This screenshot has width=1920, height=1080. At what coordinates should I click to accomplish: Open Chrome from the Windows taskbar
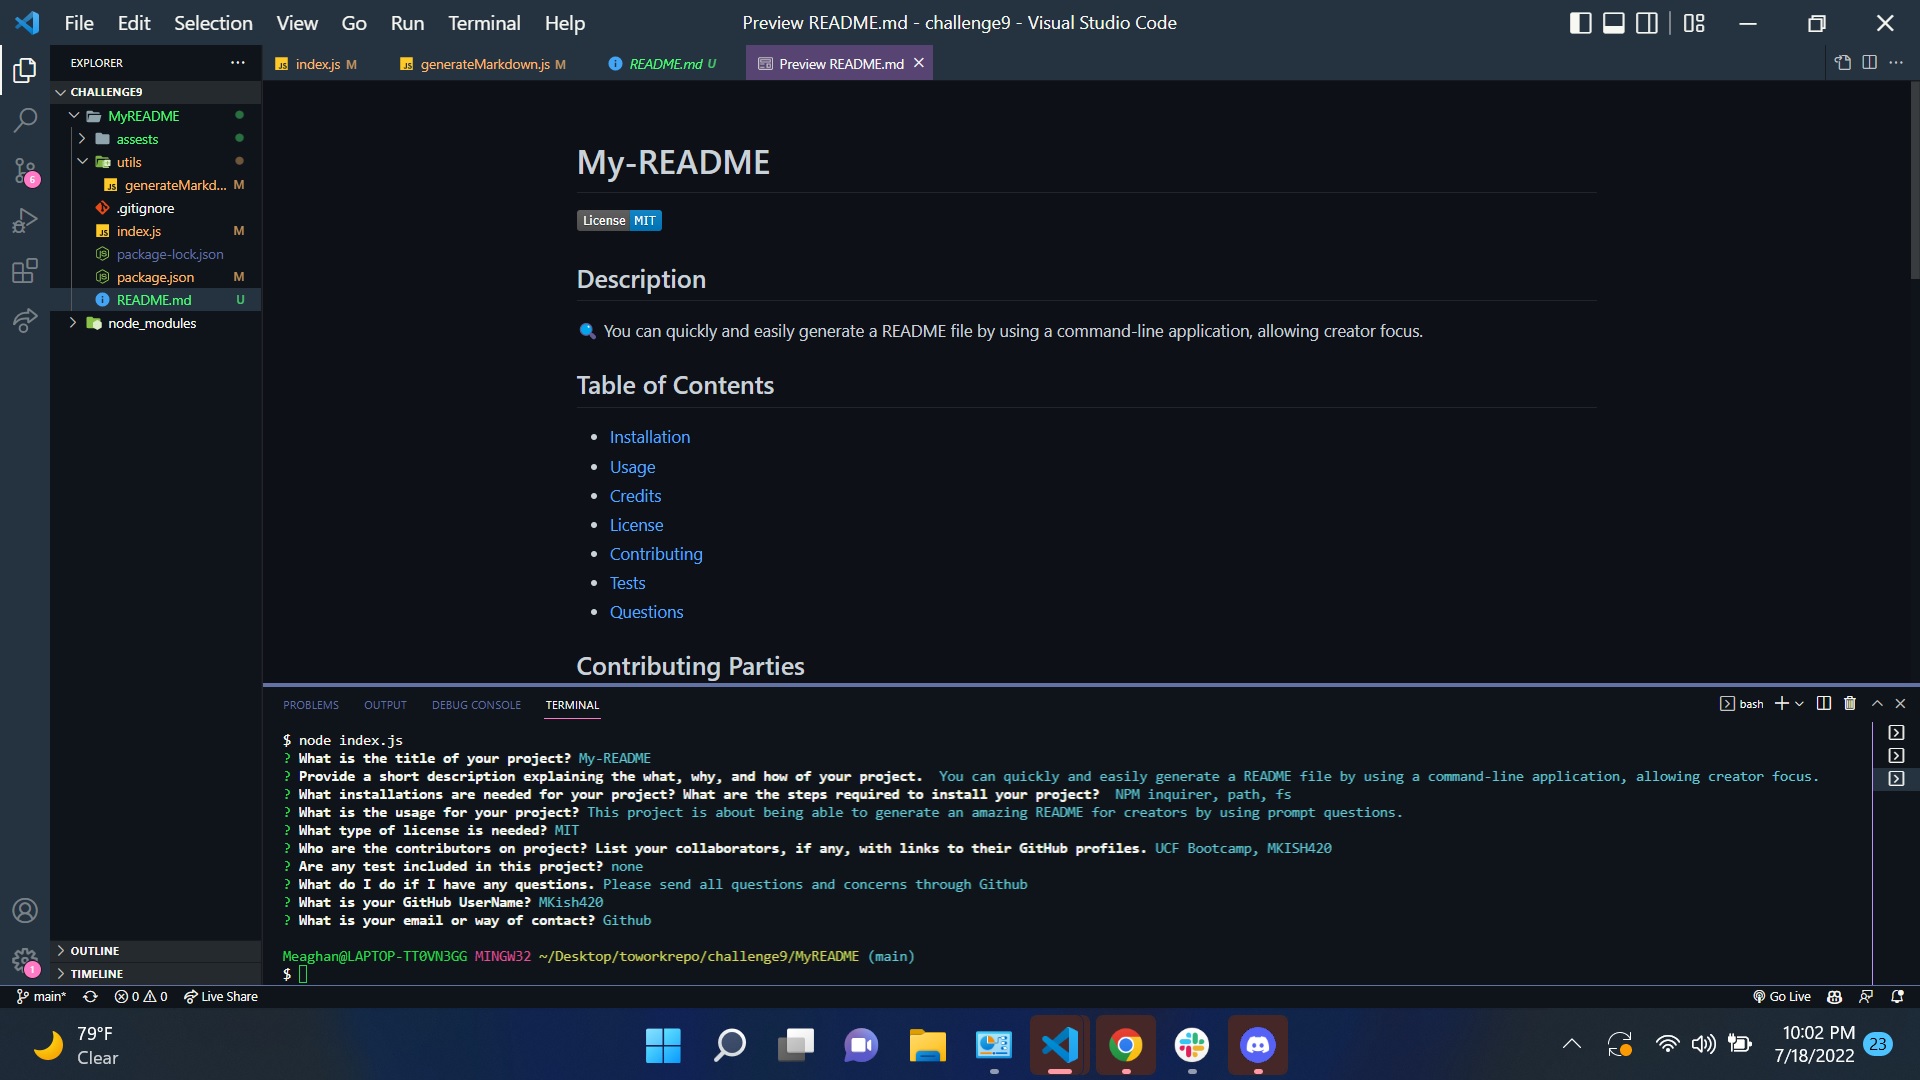[1125, 1045]
